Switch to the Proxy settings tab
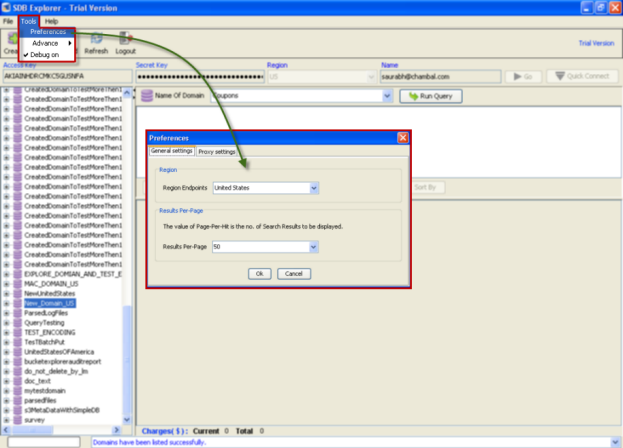This screenshot has width=623, height=448. [x=217, y=152]
